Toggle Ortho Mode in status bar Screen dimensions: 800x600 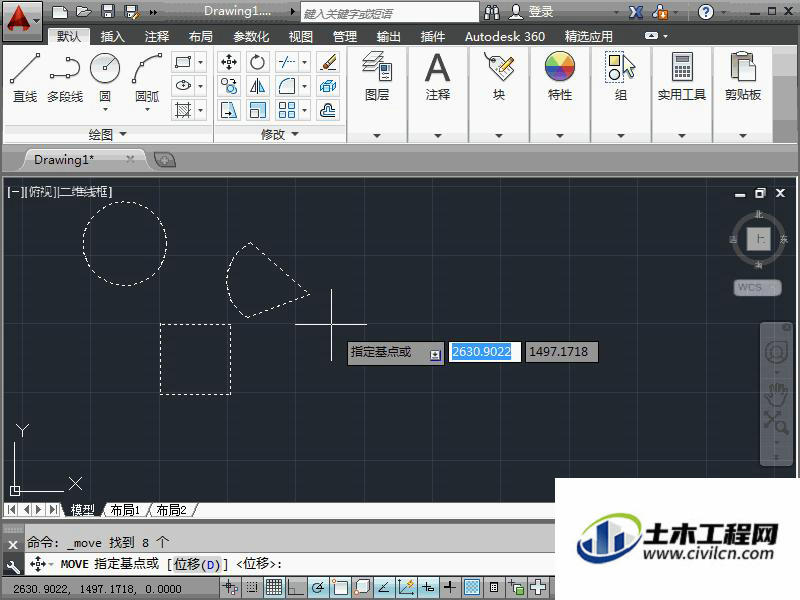(x=296, y=588)
